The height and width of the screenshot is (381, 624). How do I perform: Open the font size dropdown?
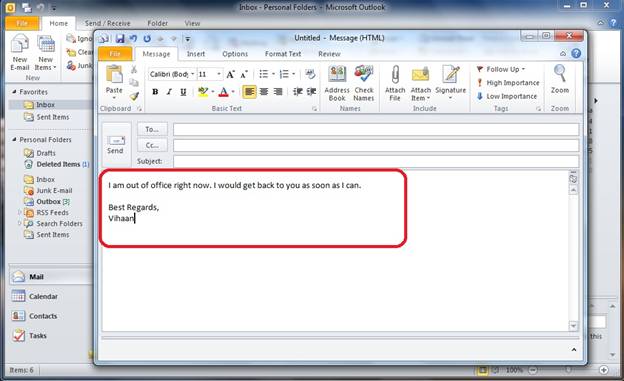pyautogui.click(x=218, y=74)
